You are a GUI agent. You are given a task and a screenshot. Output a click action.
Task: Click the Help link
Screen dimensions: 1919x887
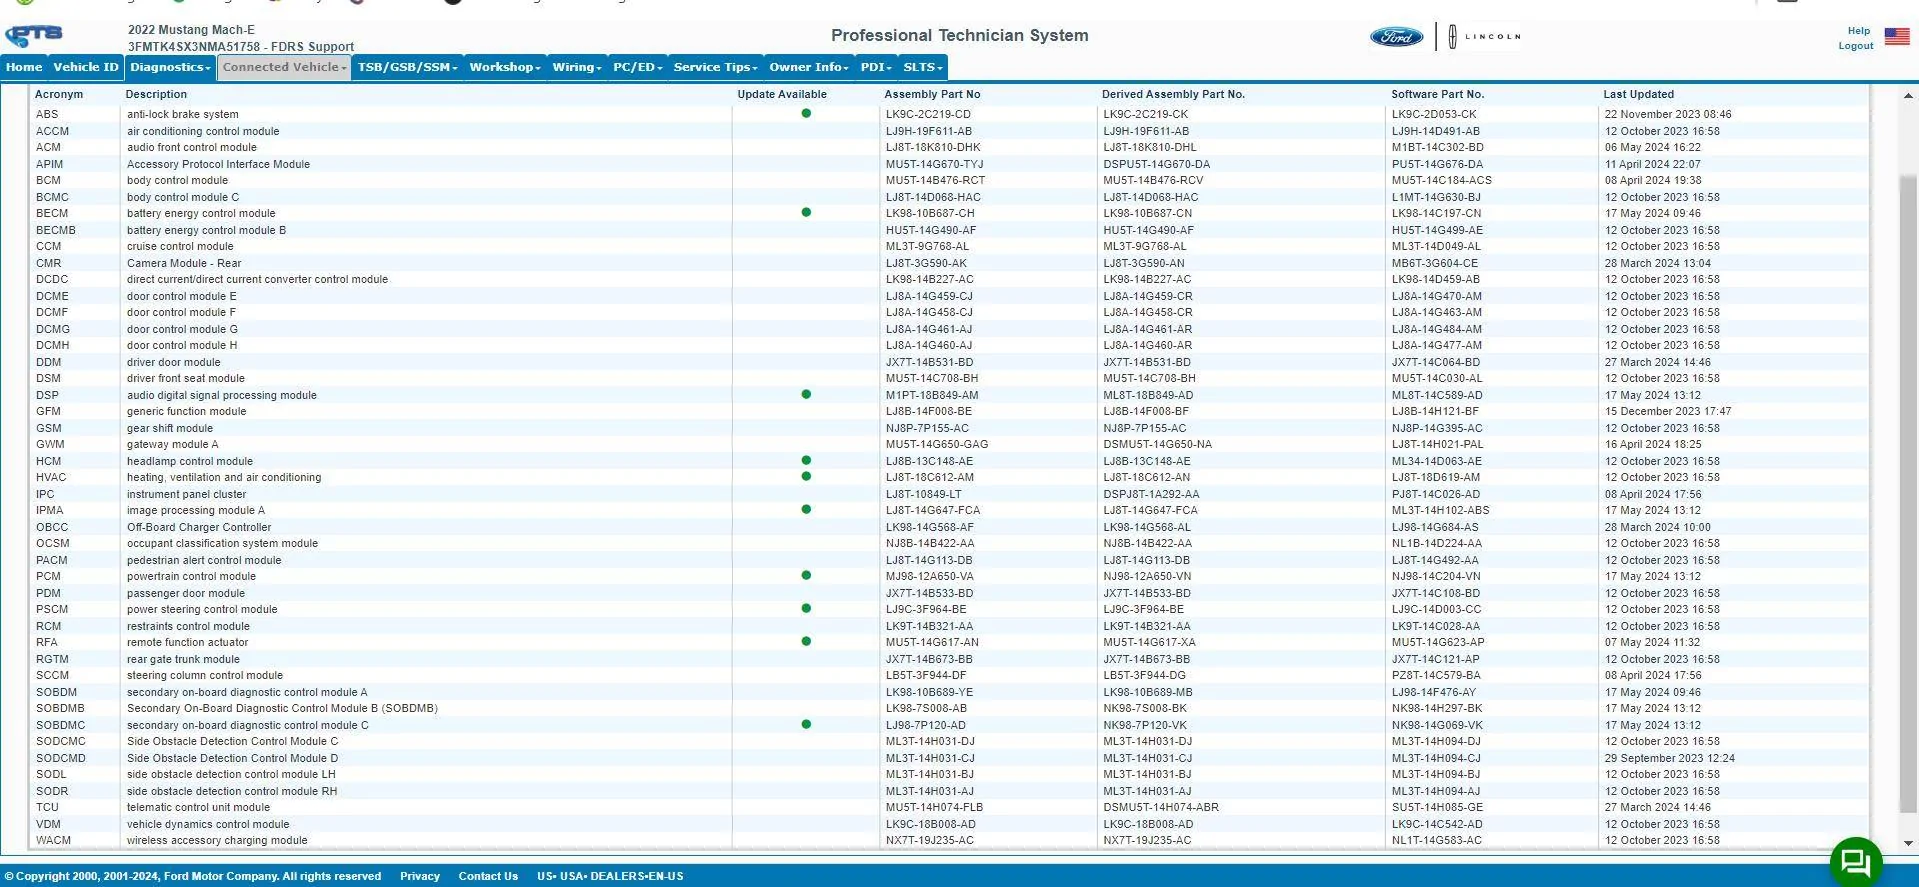tap(1858, 31)
